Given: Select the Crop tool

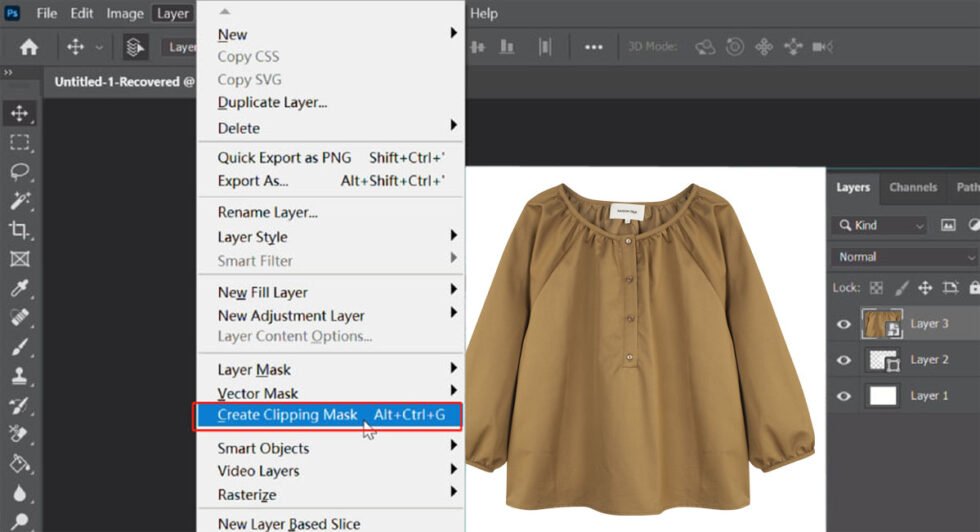Looking at the screenshot, I should 19,230.
